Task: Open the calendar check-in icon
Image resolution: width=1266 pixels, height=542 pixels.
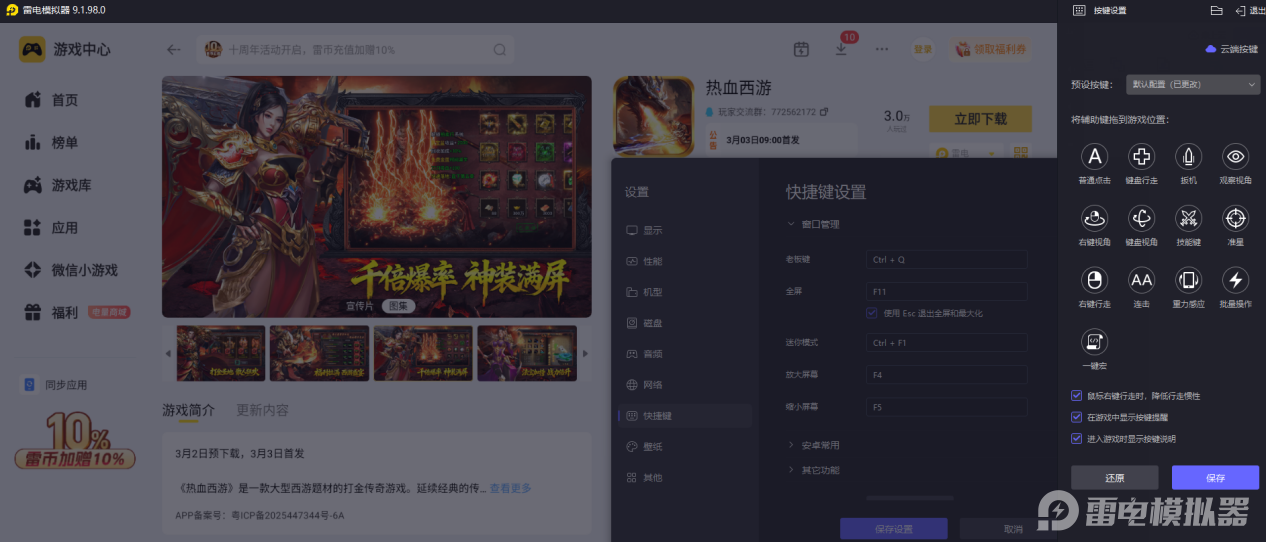Action: tap(801, 49)
